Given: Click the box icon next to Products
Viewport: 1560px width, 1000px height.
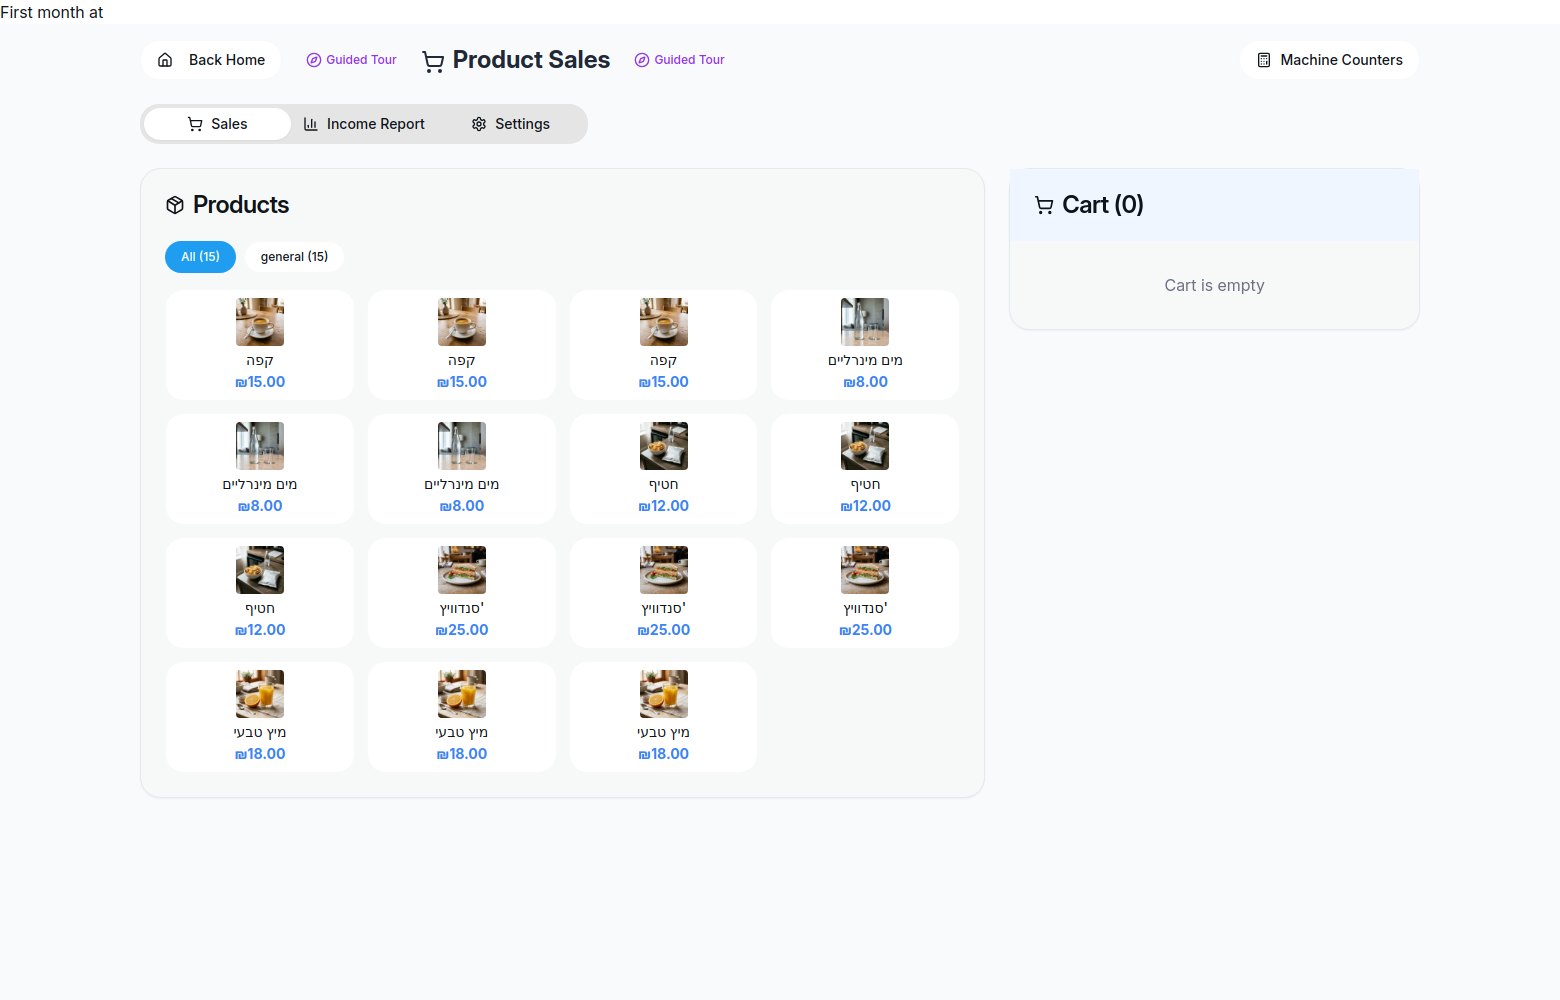Looking at the screenshot, I should pos(175,205).
